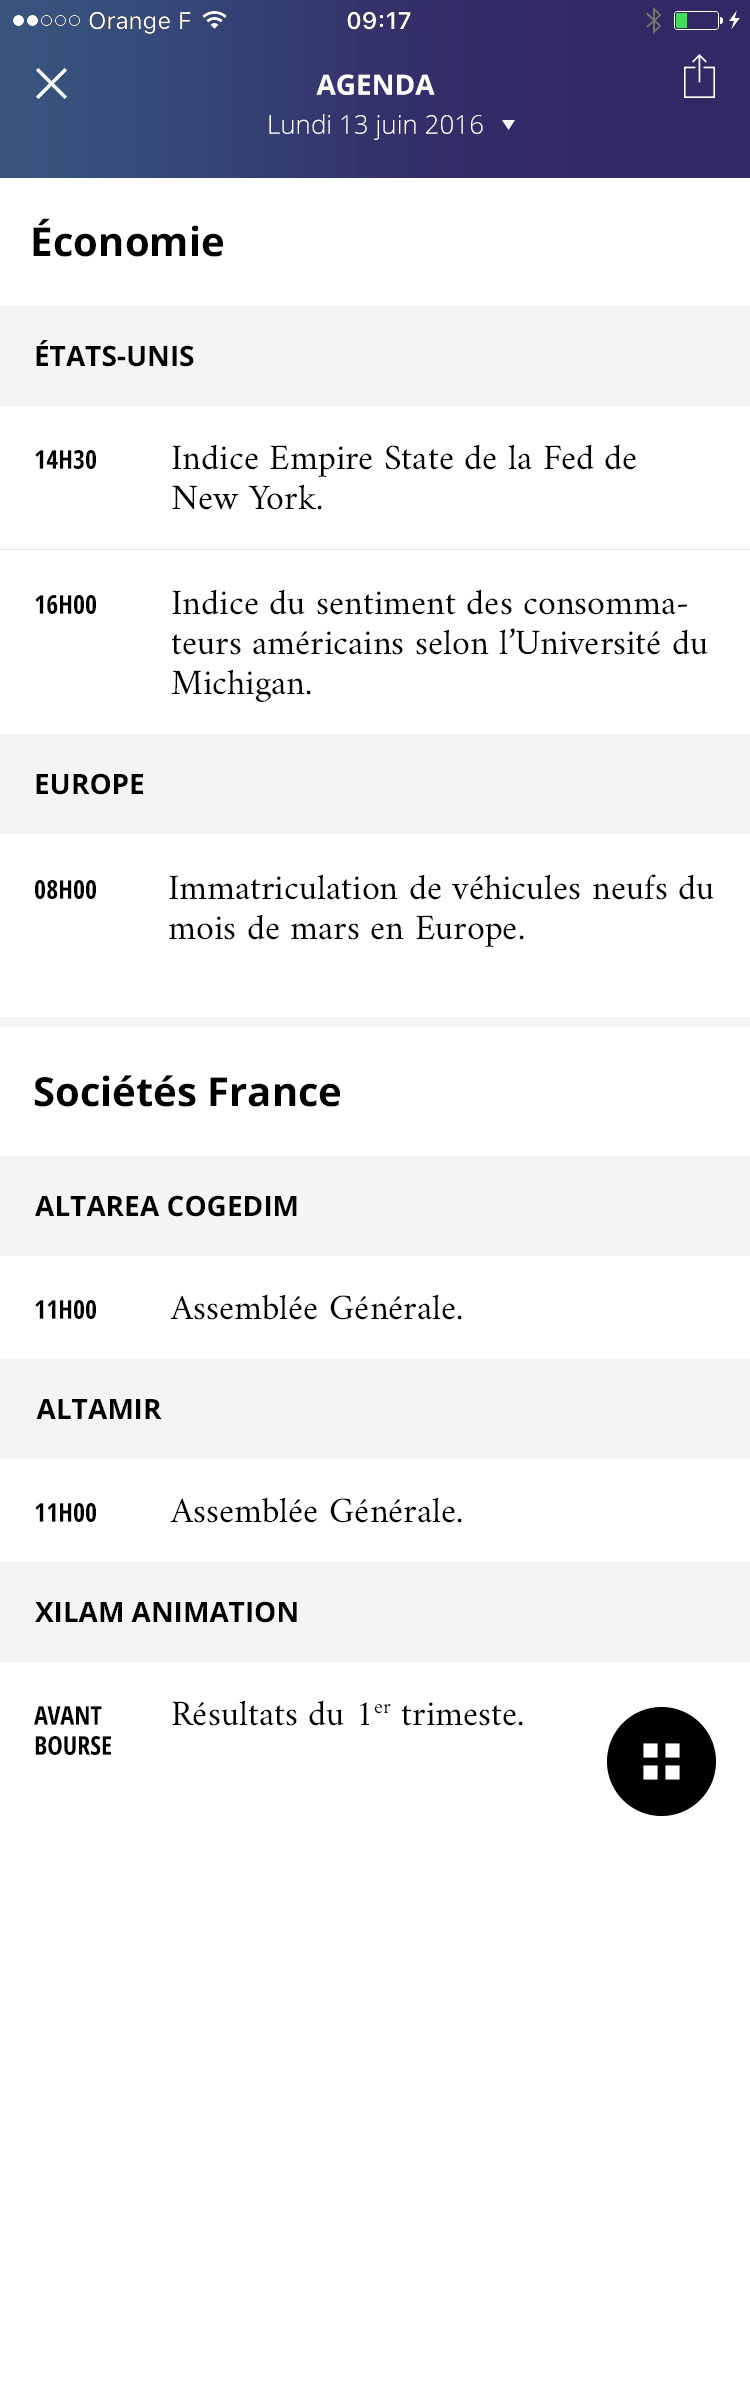Tap the date Lundi 13 juin 2016
The image size is (750, 2400).
tap(375, 125)
